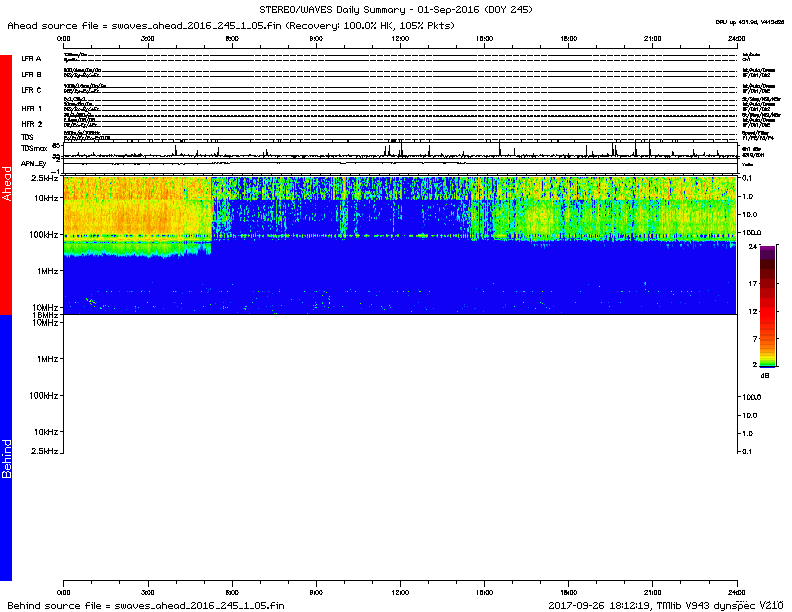Select the HFR 1 row label
Viewport: 792px width, 612px height.
31,108
